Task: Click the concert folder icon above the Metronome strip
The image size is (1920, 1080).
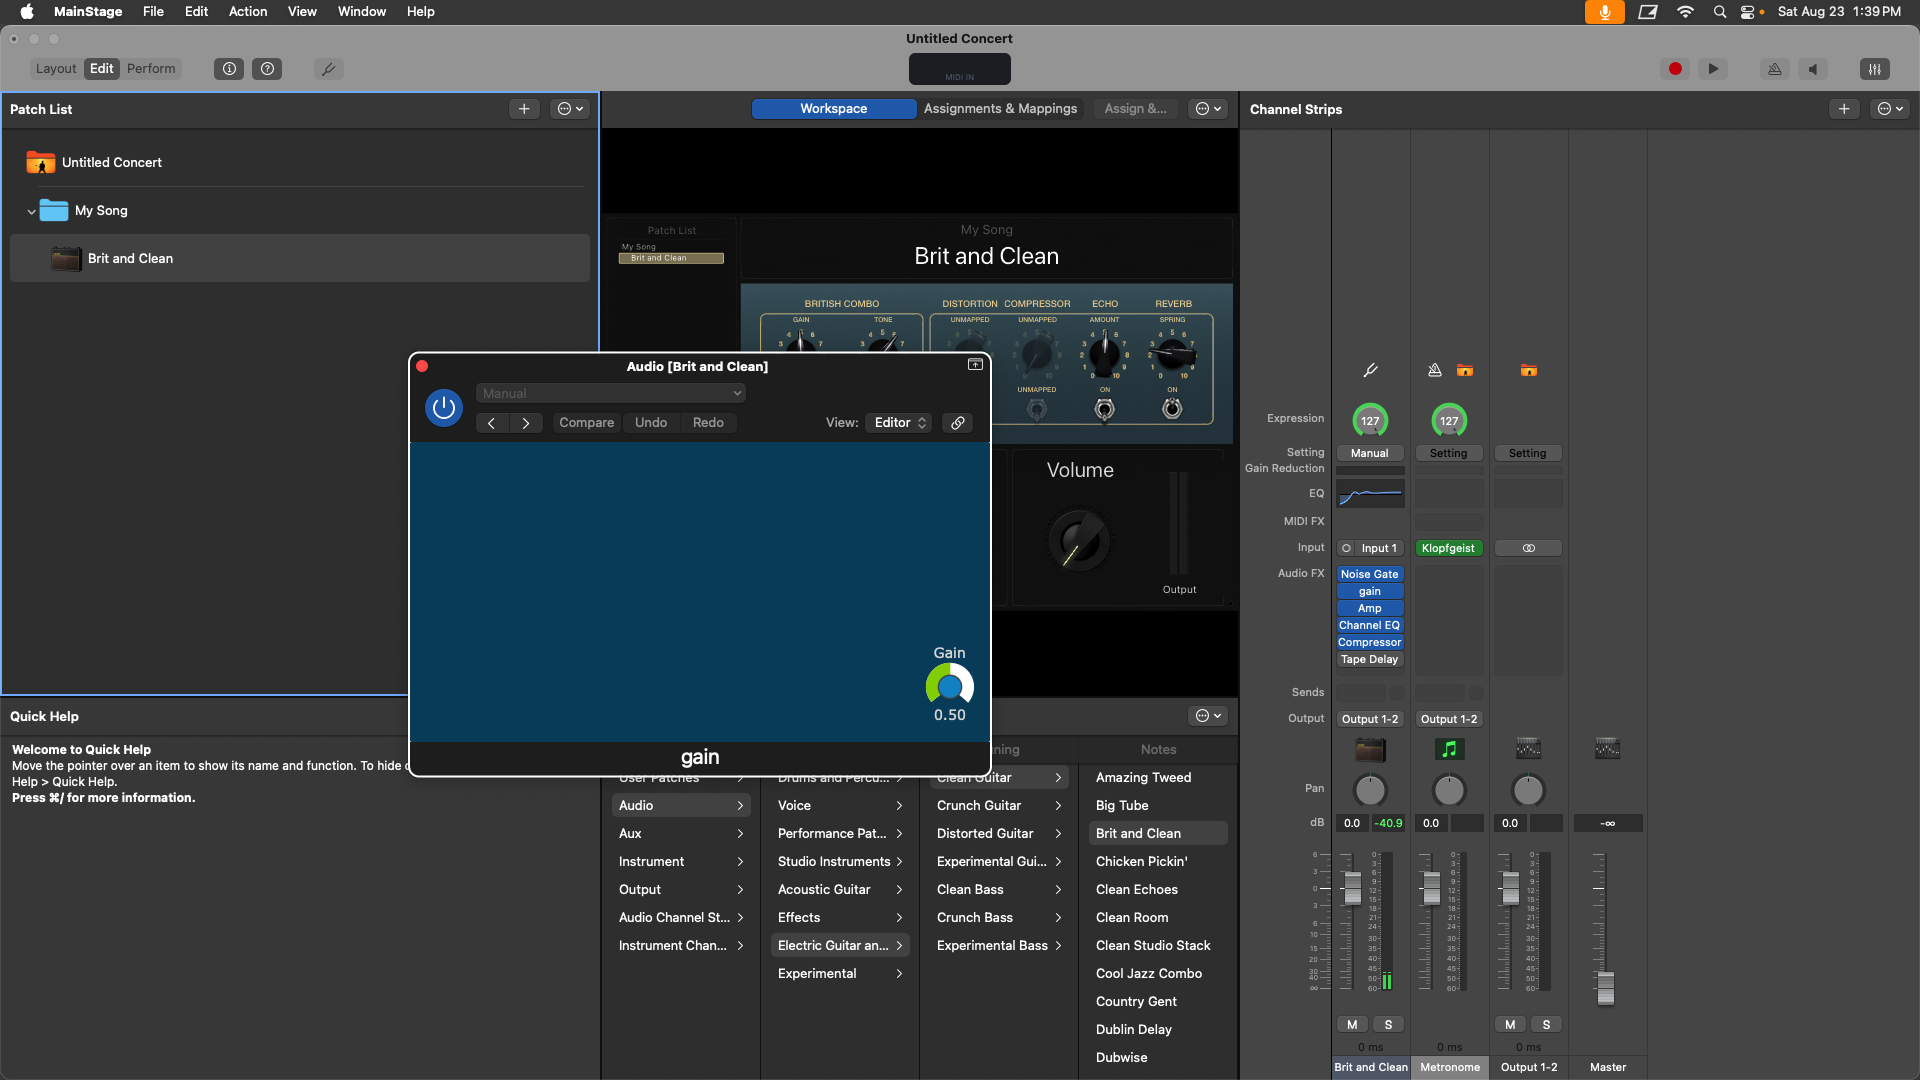Action: coord(1465,370)
